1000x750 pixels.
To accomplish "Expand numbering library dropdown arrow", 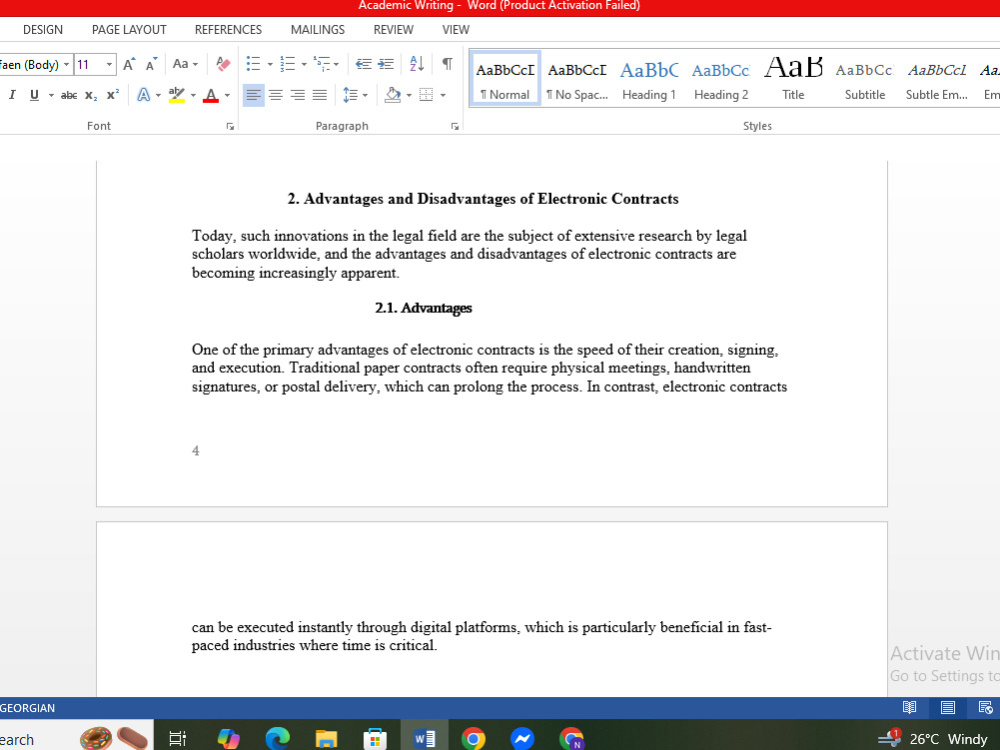I will (304, 64).
